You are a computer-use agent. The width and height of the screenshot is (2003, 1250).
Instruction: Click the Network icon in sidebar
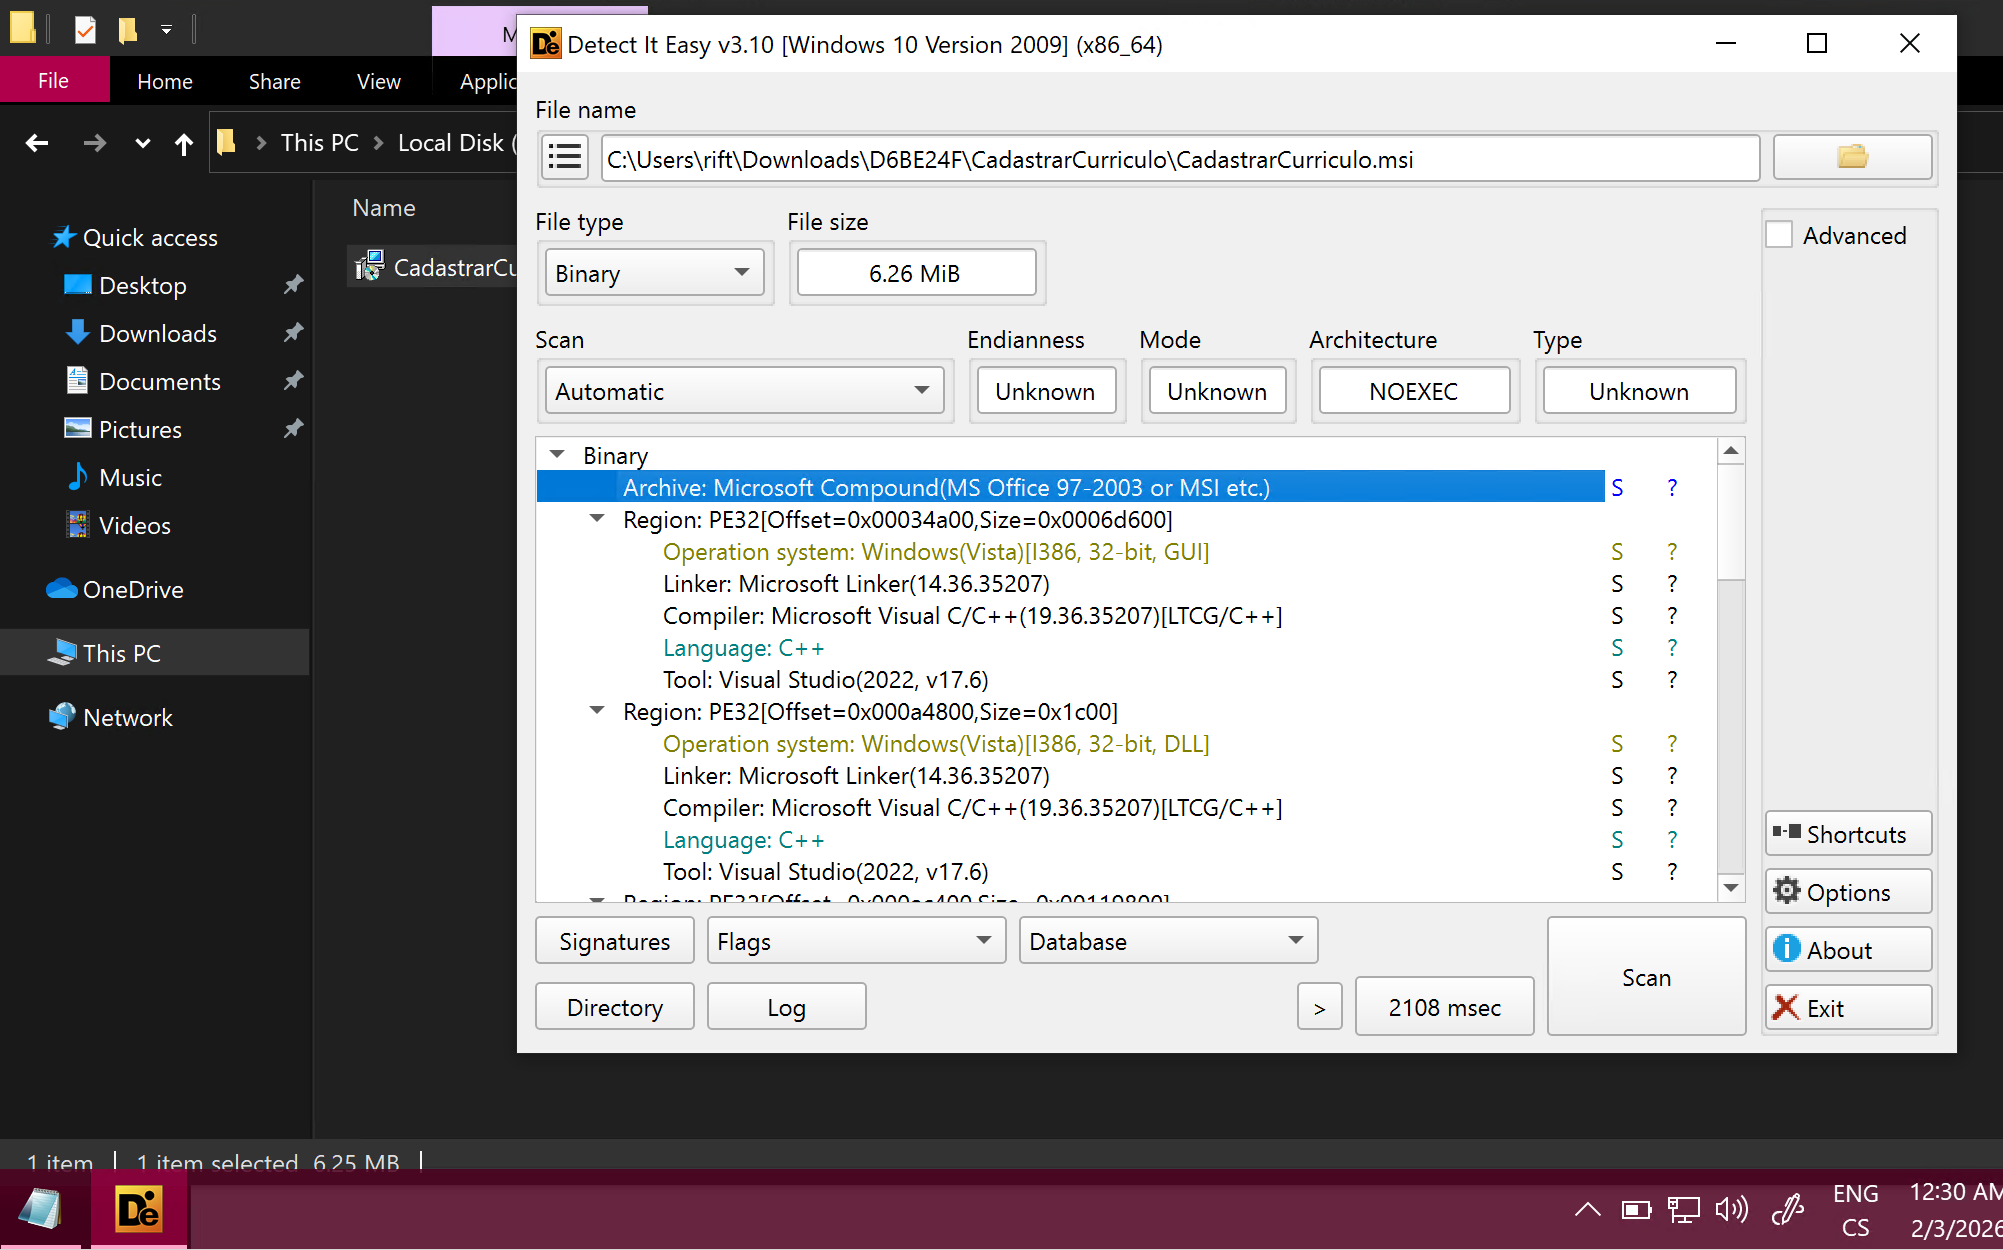tap(62, 716)
